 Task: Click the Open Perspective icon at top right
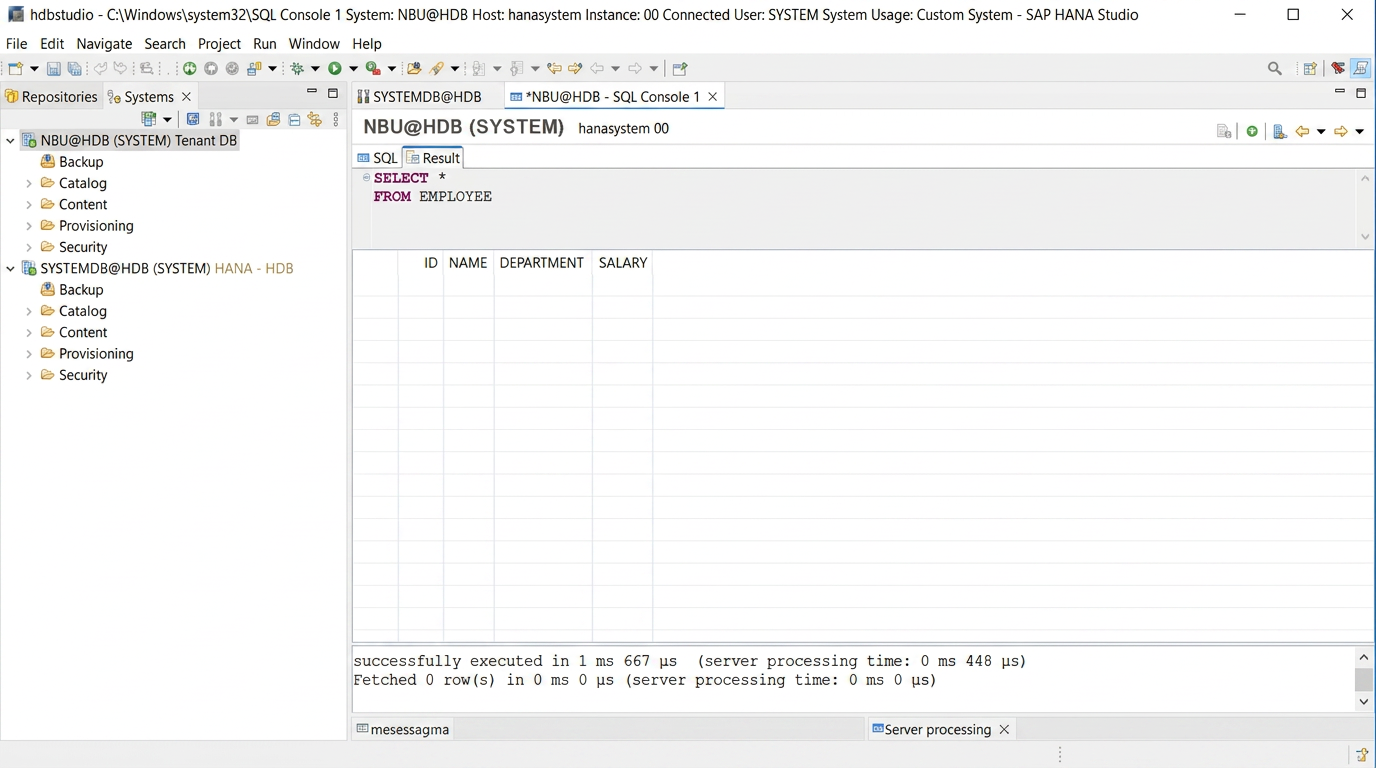pyautogui.click(x=1310, y=69)
